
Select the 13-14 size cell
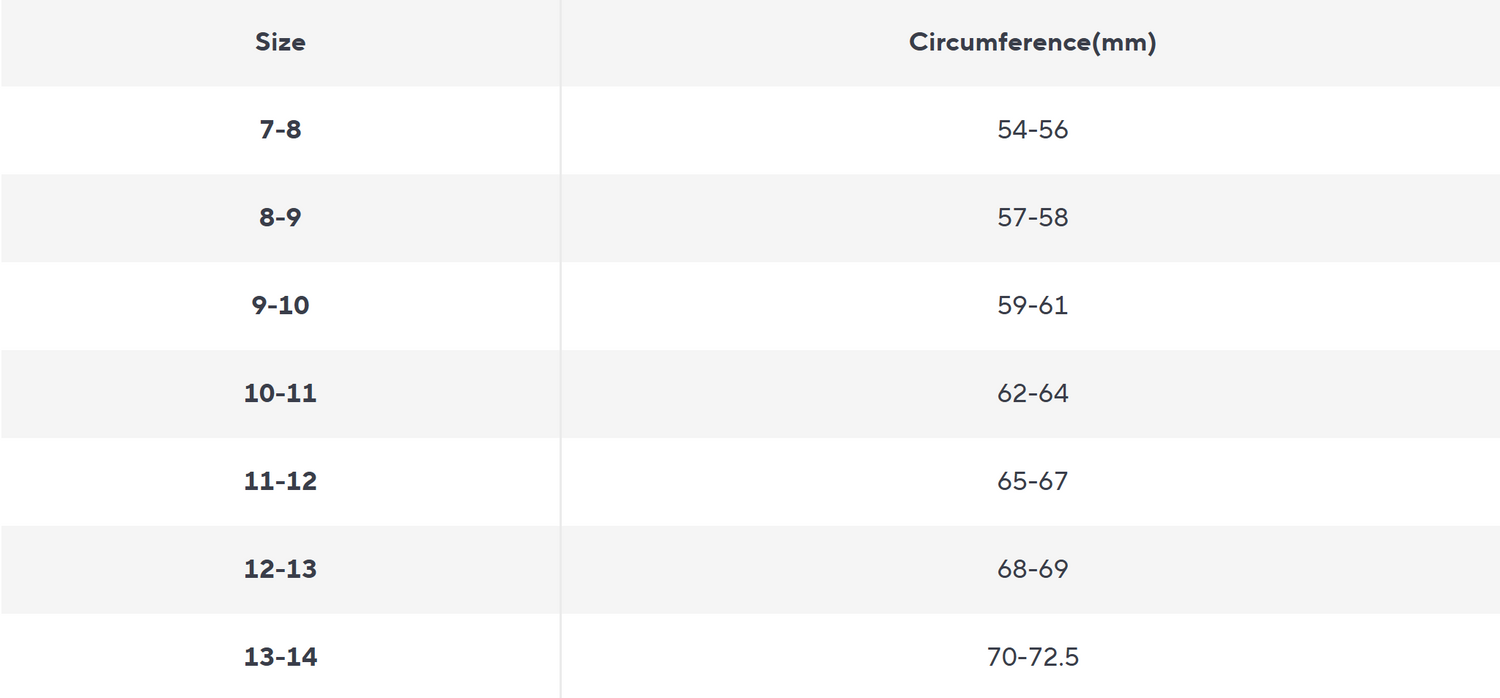280,657
